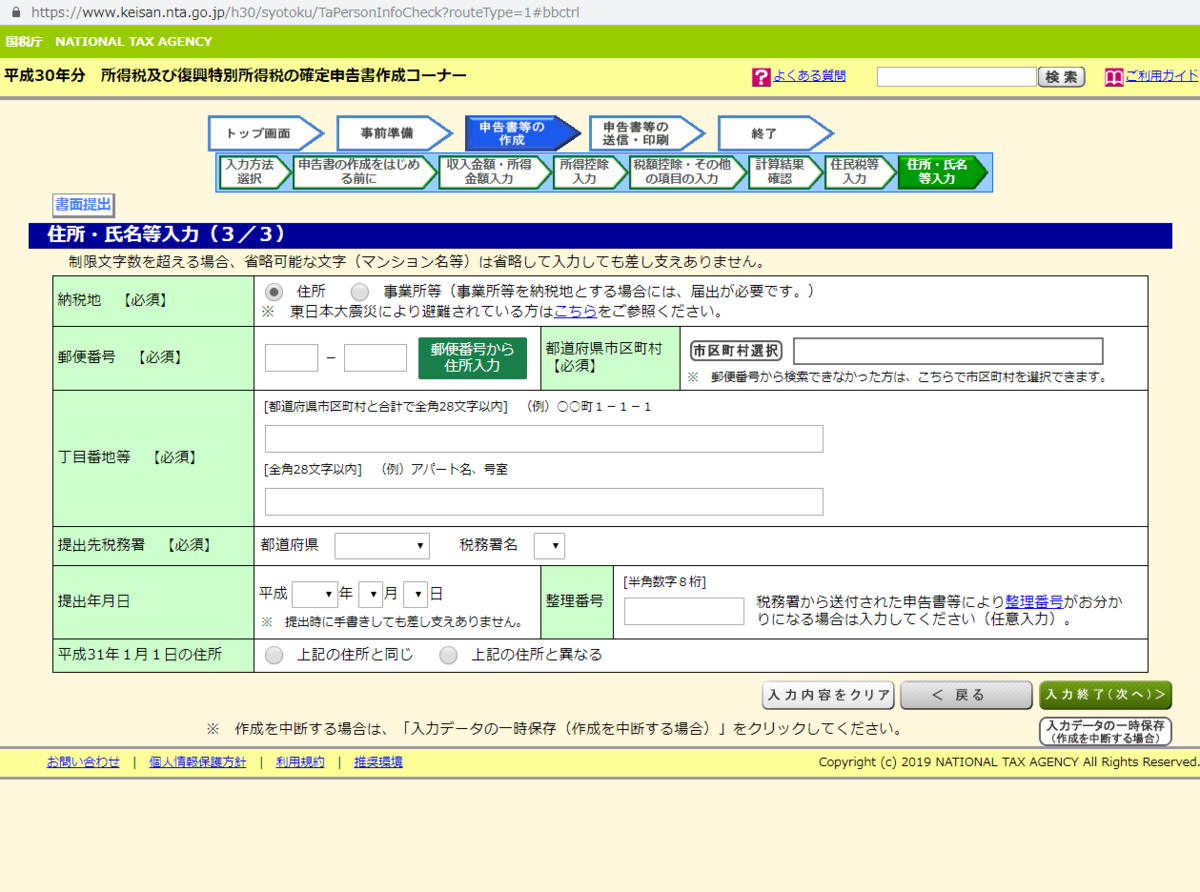Click 入力終了(次へ) button

1105,695
